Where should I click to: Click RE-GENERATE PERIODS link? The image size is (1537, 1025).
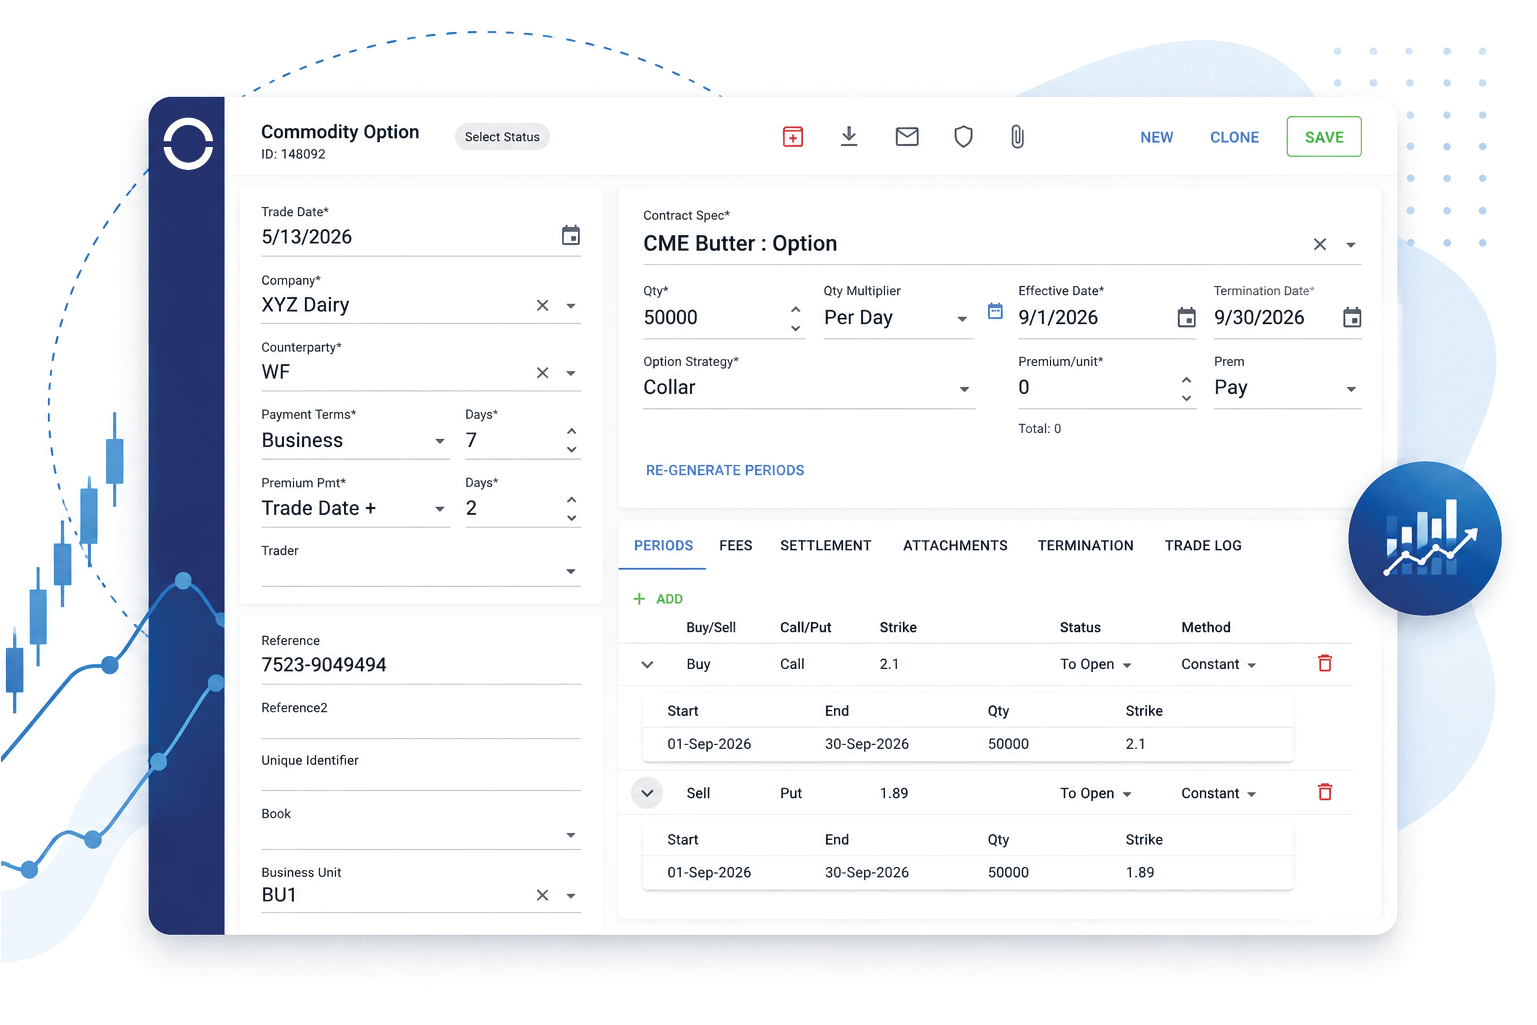(725, 470)
